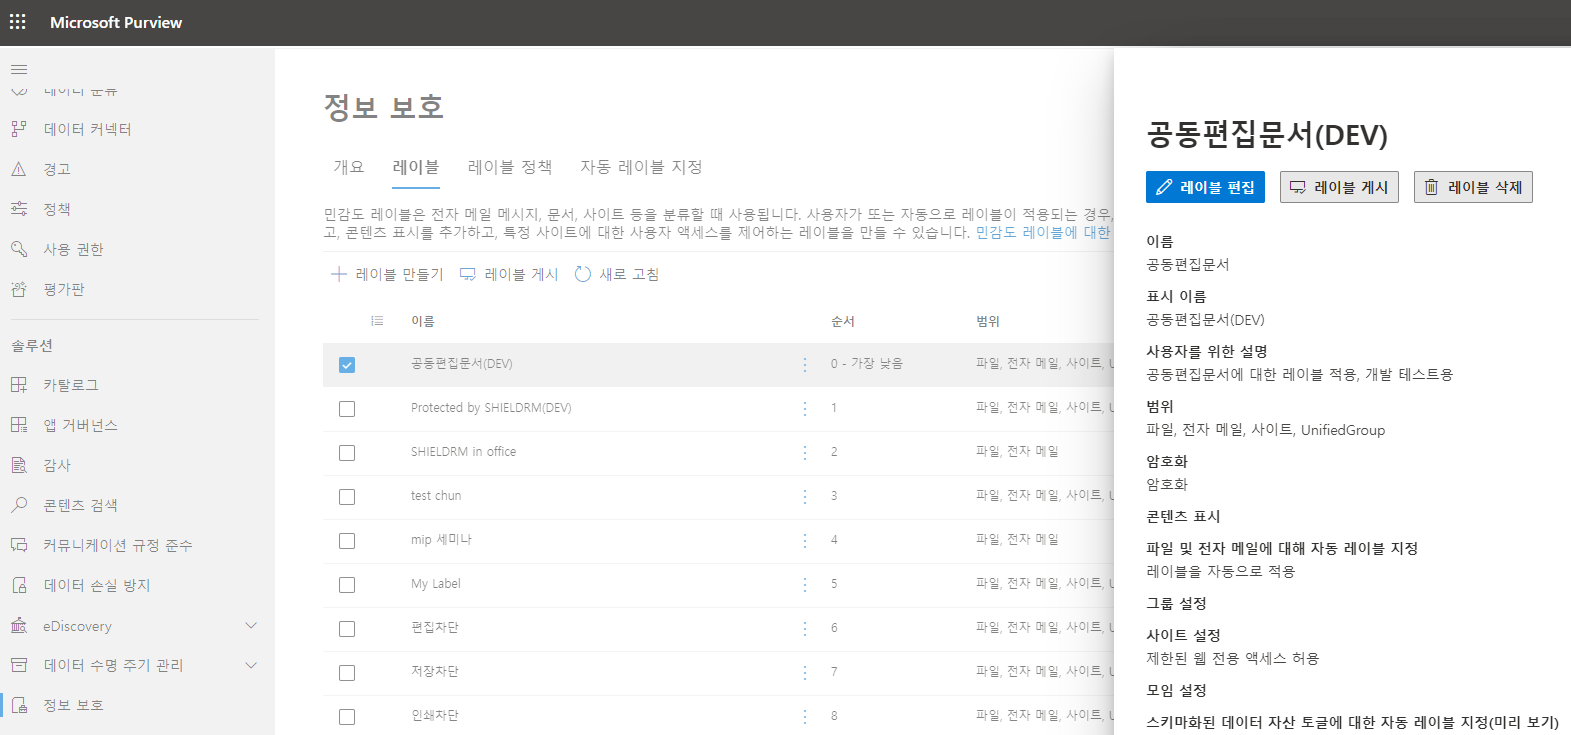
Task: Click the 레이블 편집 button
Action: point(1205,187)
